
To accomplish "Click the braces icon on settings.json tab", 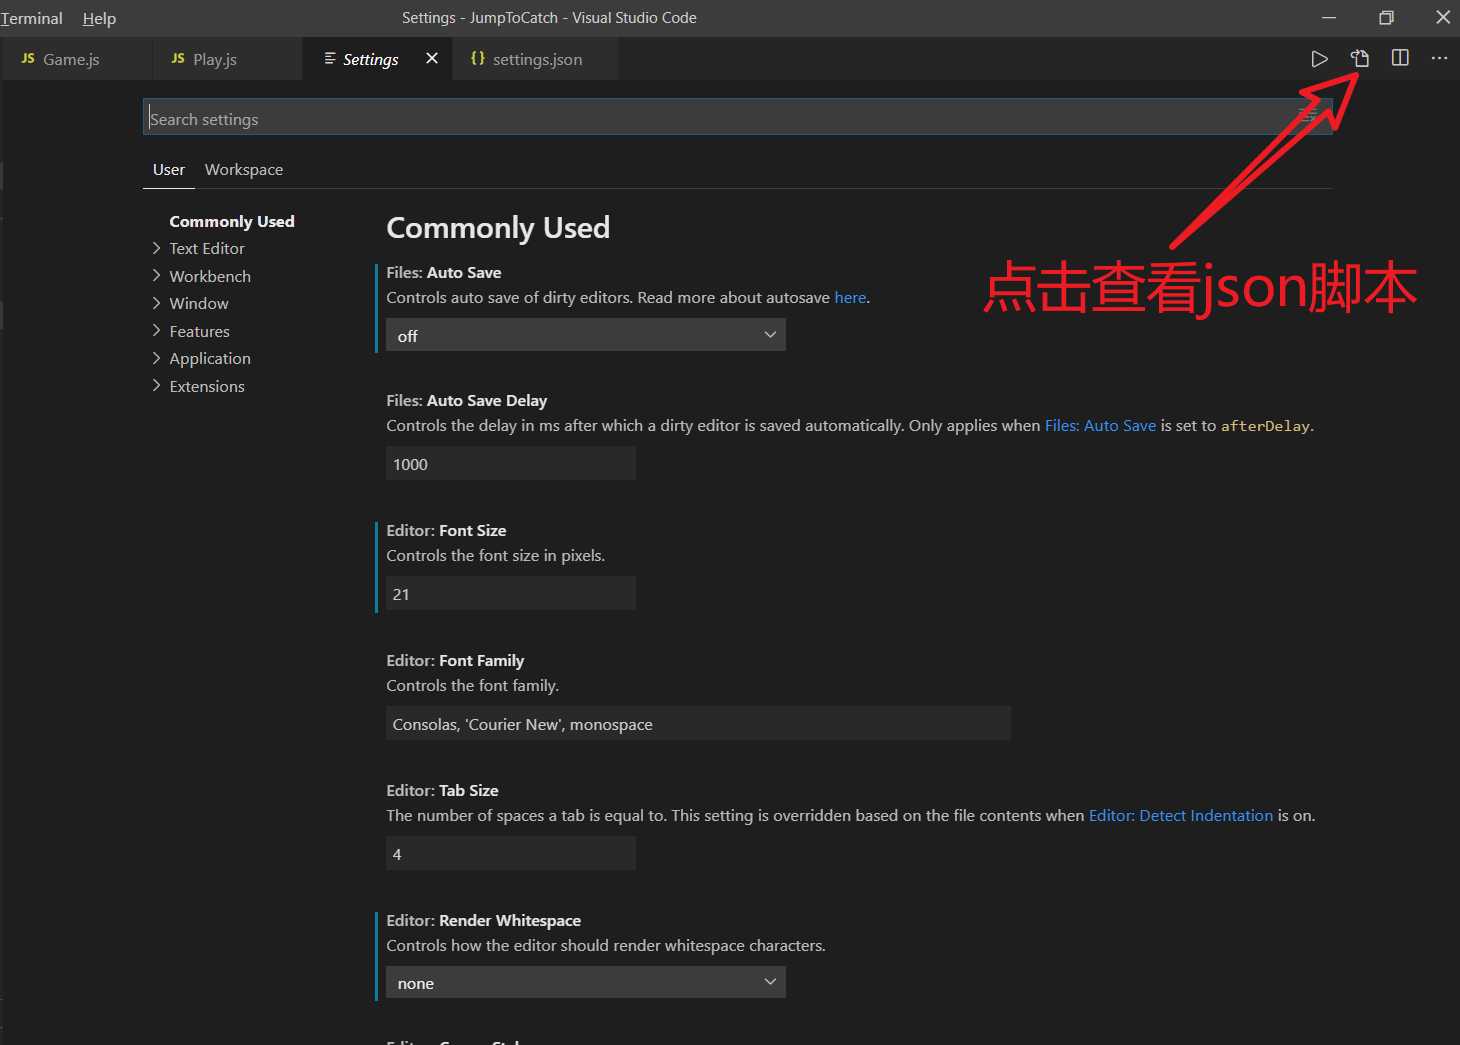I will (478, 59).
